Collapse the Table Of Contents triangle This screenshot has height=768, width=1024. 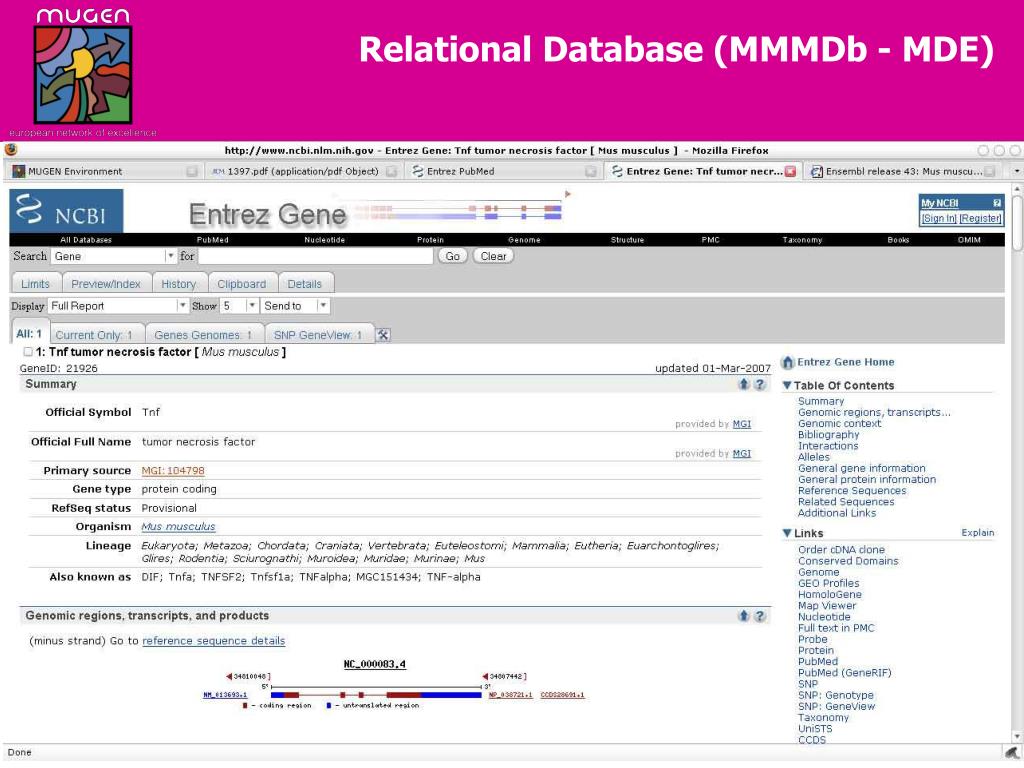(x=787, y=385)
